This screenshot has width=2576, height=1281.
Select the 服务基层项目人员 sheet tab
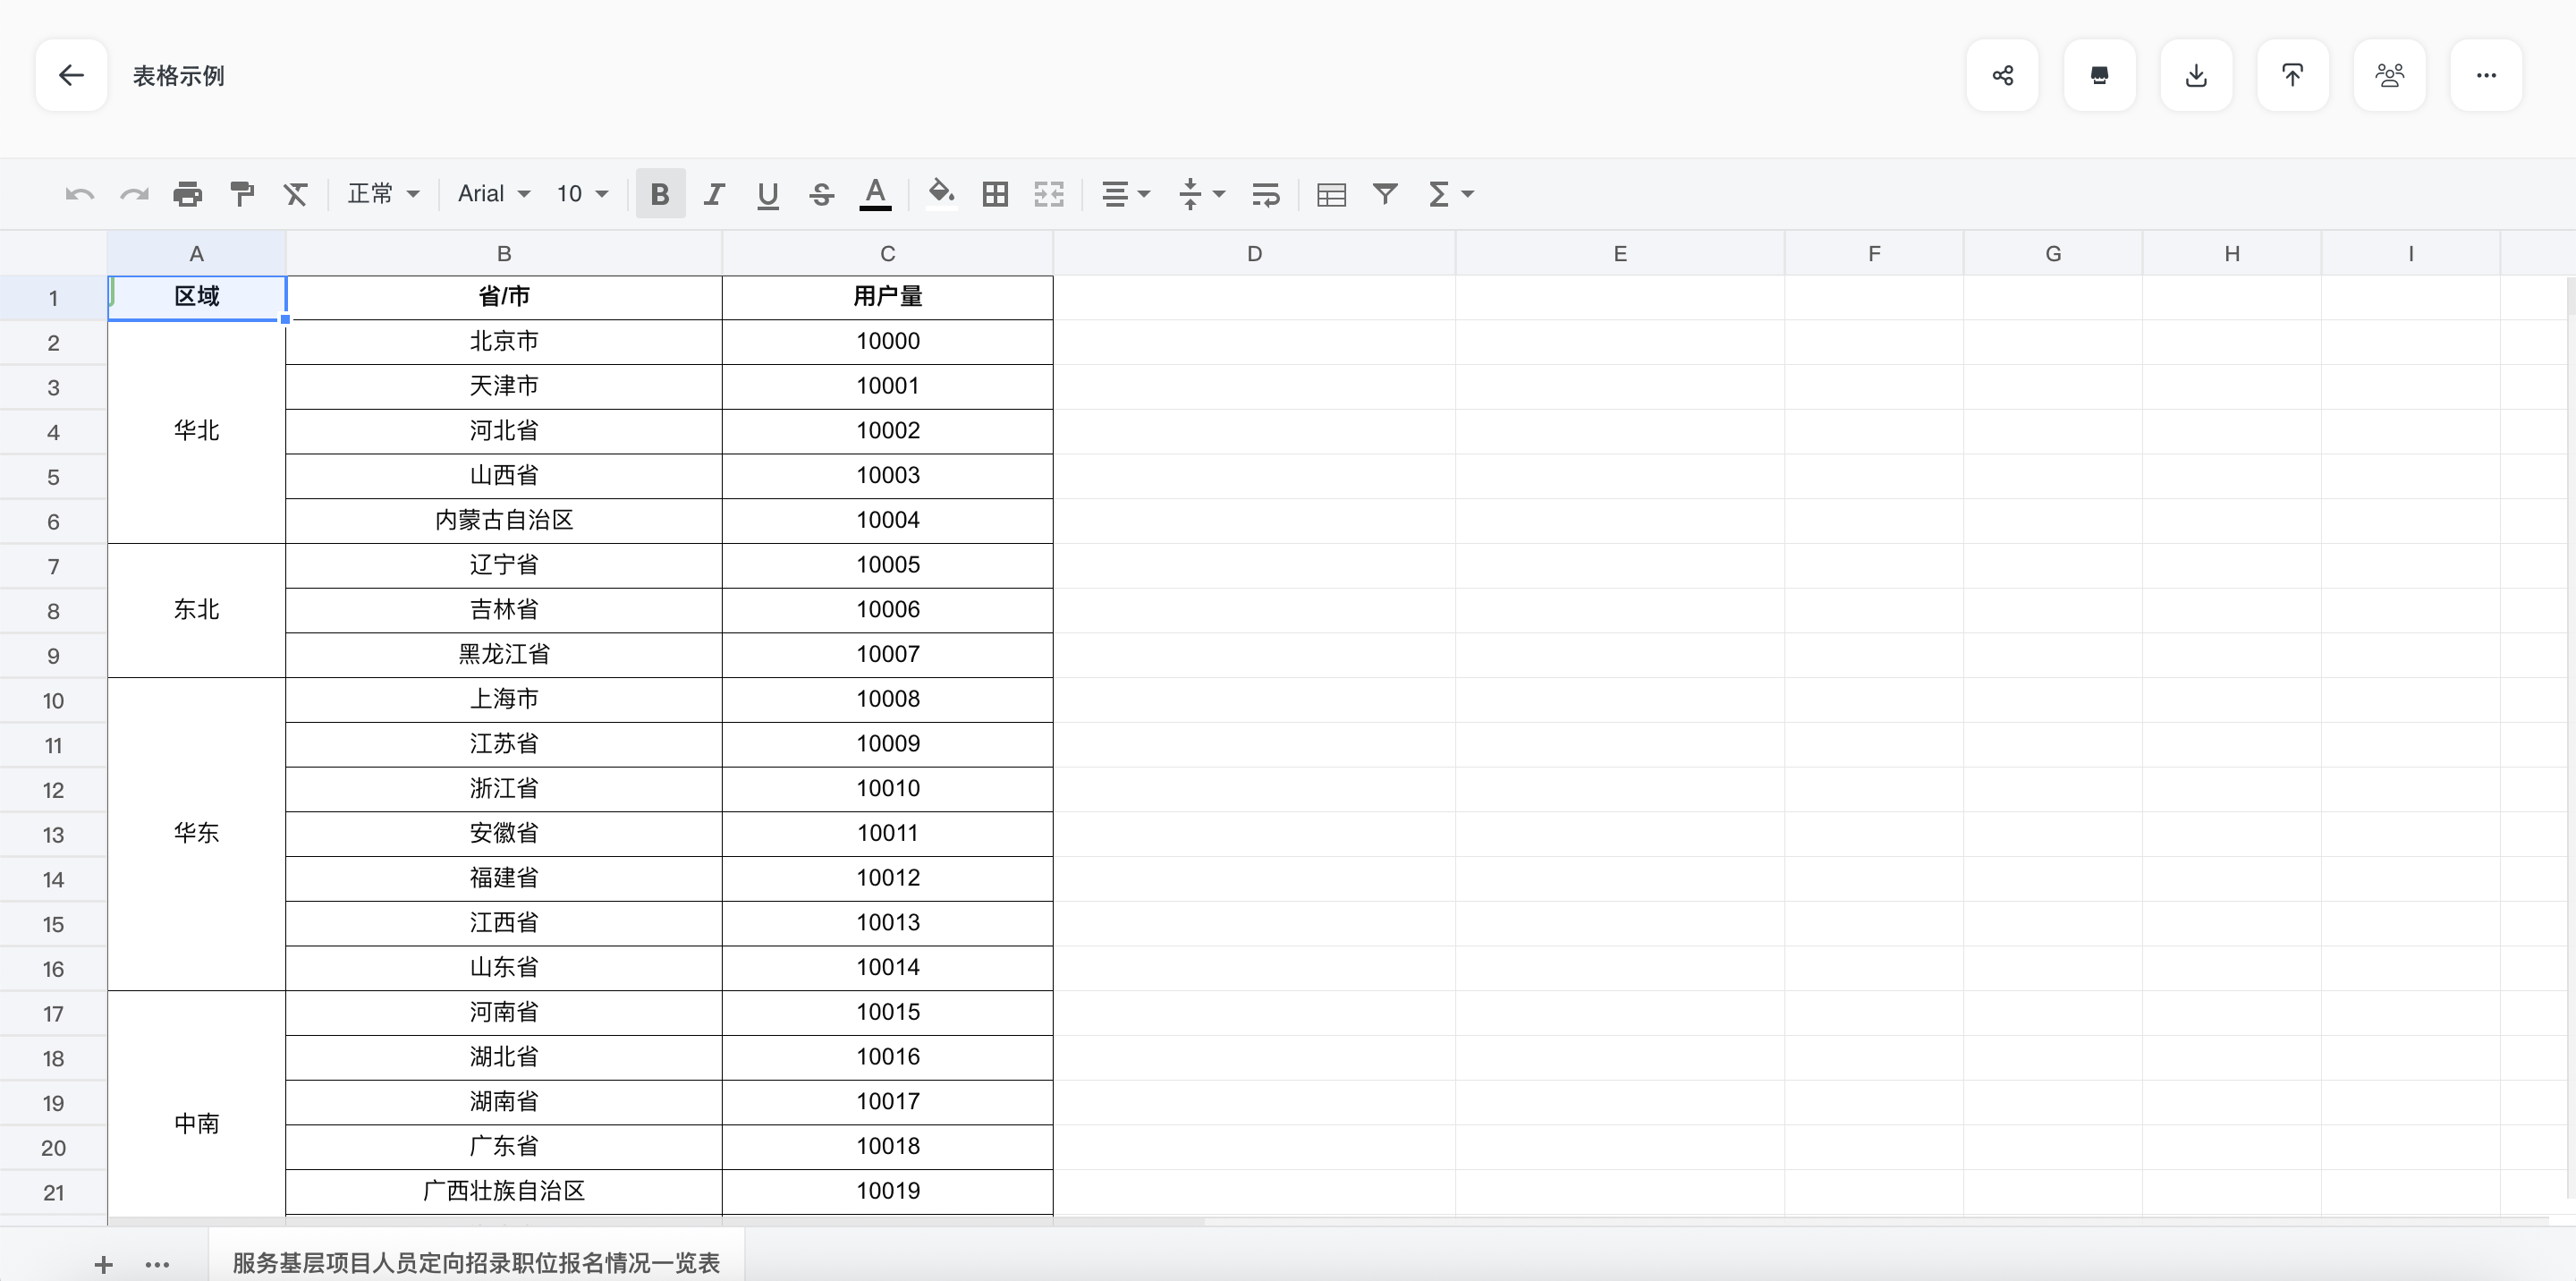[x=476, y=1262]
